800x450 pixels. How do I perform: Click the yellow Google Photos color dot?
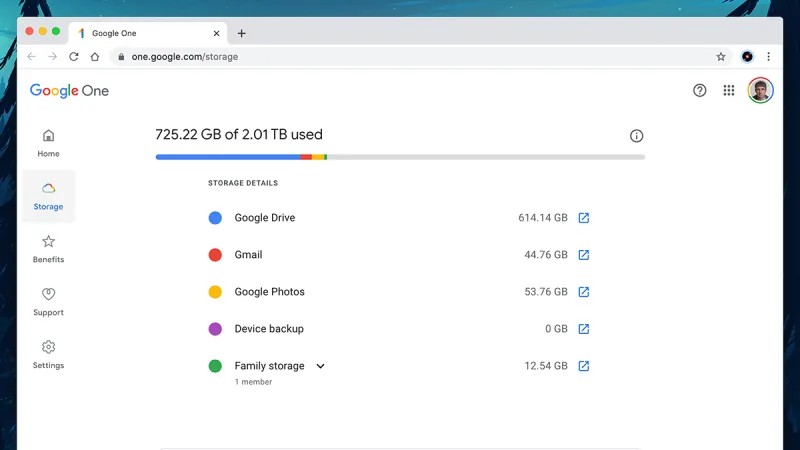[215, 292]
